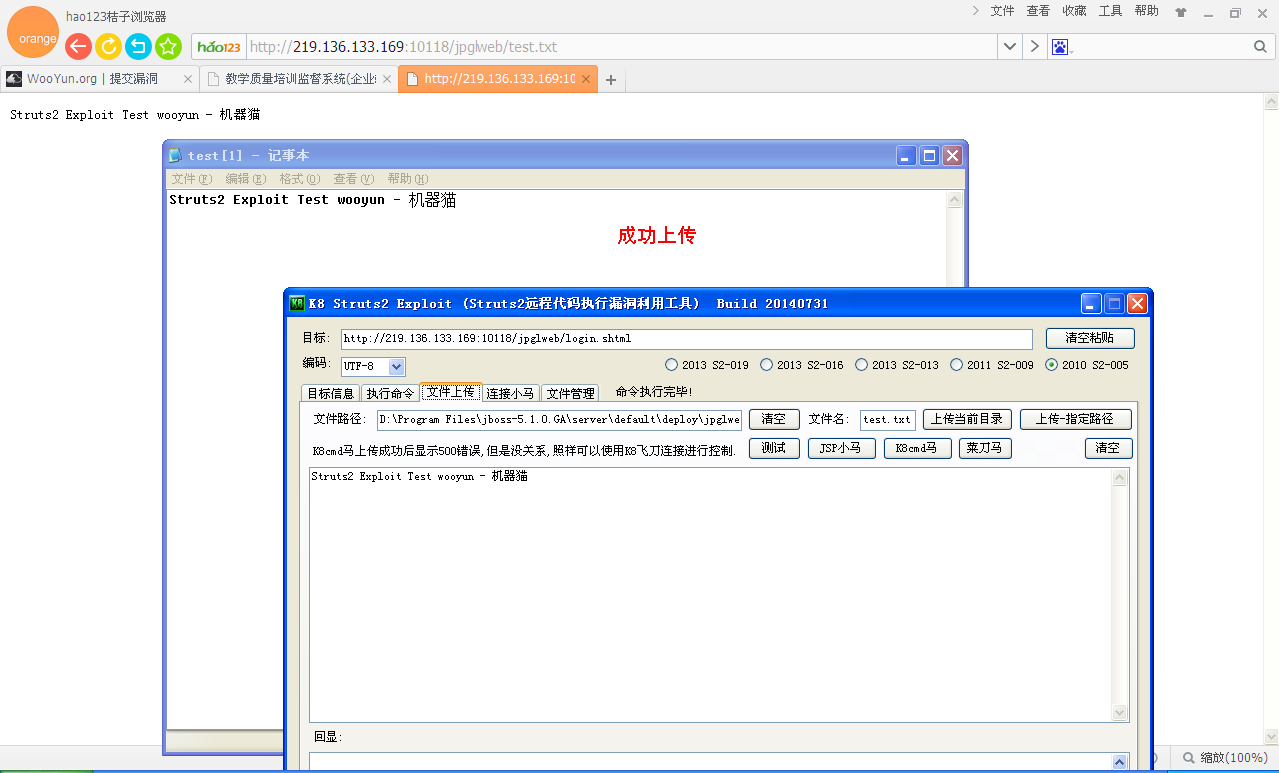Go back with the red arrow button

click(78, 46)
